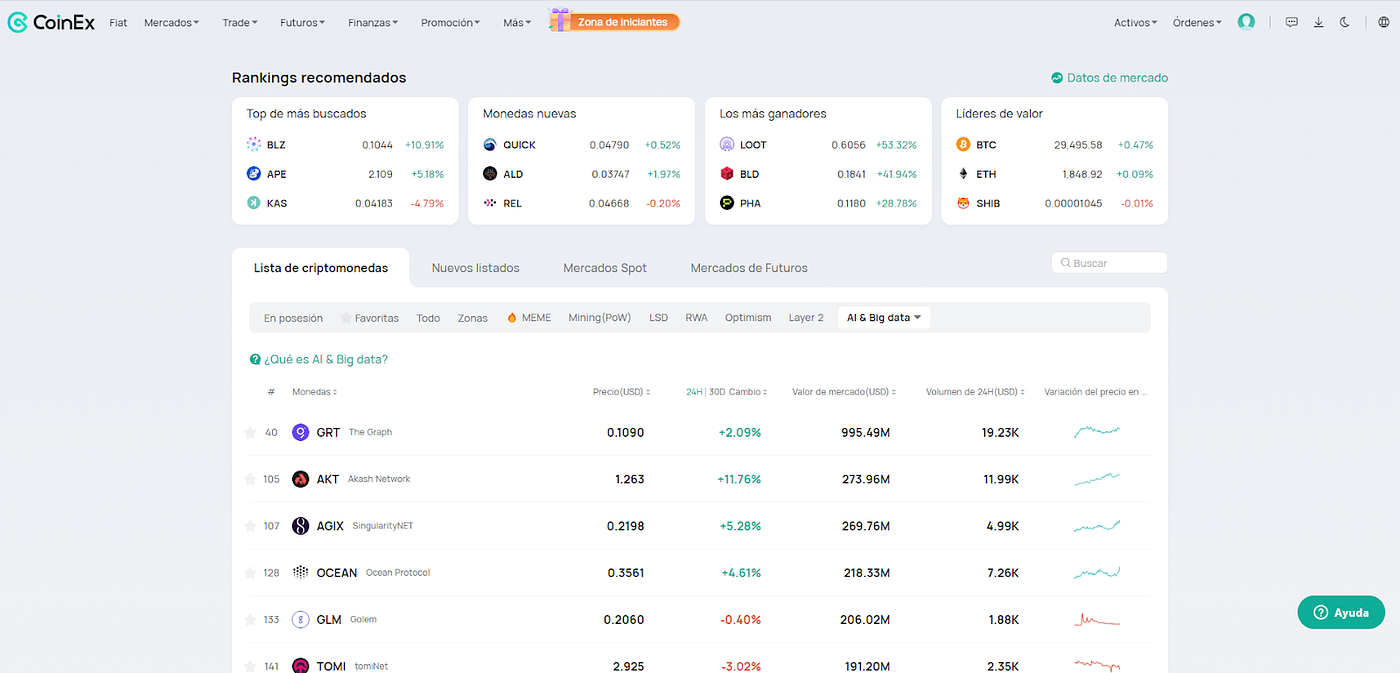Favorite GRT with the star
The image size is (1400, 673).
pos(250,432)
